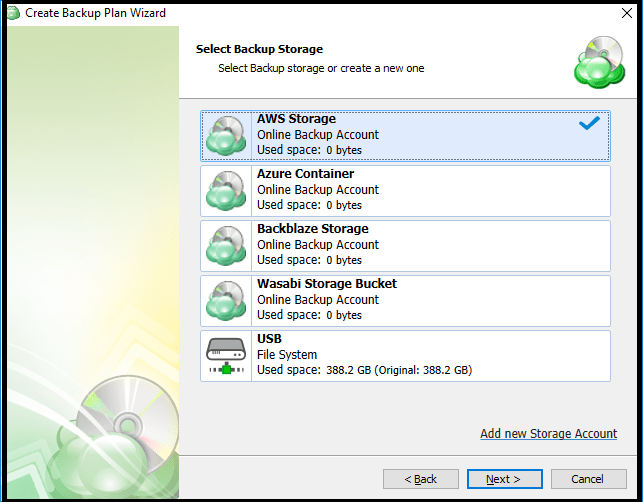This screenshot has height=502, width=643.
Task: Click used space line under Azure Container
Action: point(309,205)
